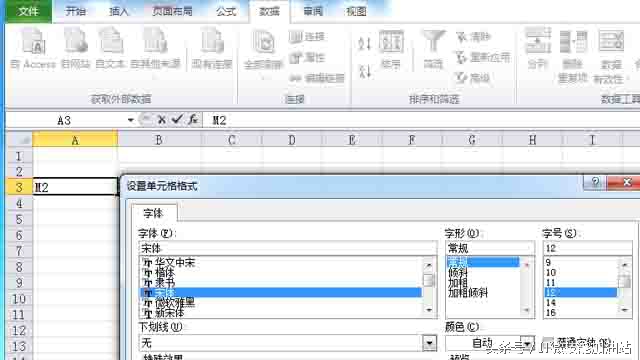Click the Data Validation (数据有效性) icon
Image resolution: width=640 pixels, height=360 pixels.
tap(611, 42)
